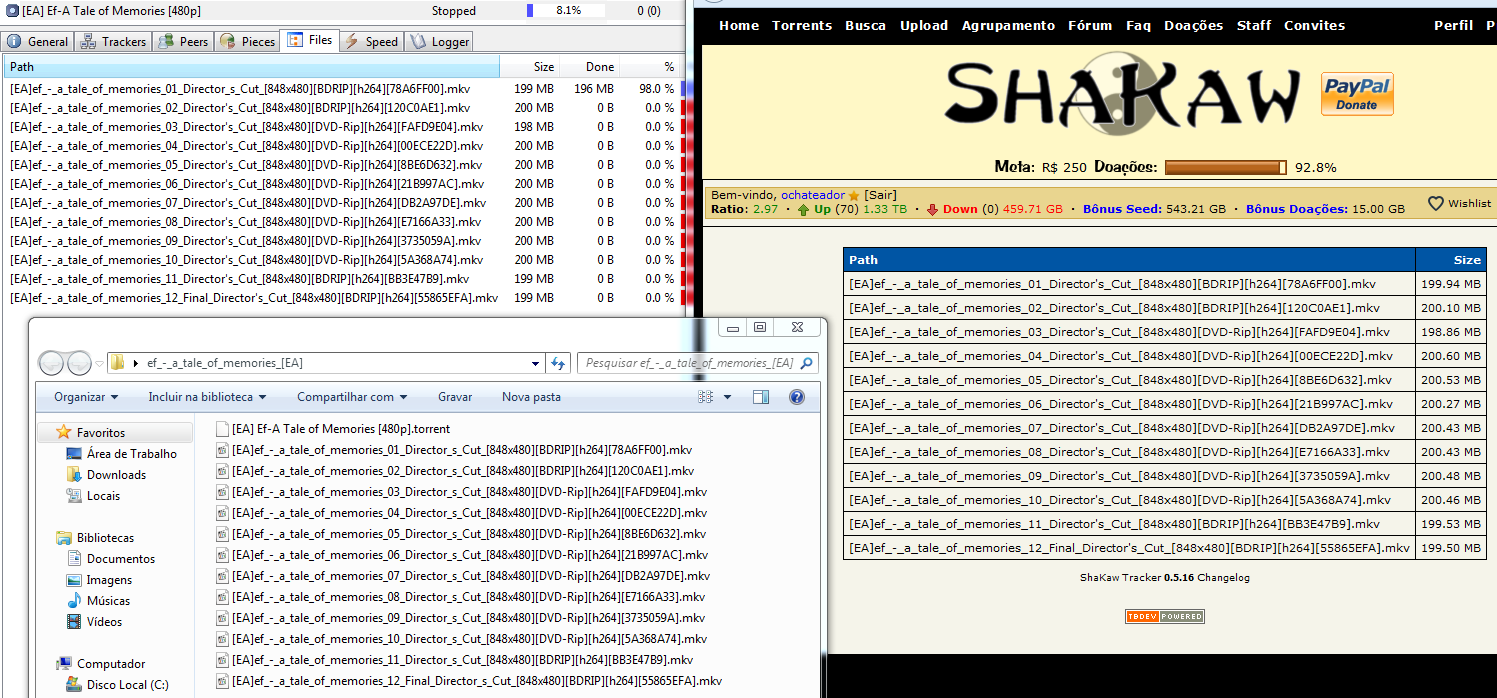Click the torrent progress bar at 8.1%
Viewport: 1497px width, 698px height.
pos(566,11)
